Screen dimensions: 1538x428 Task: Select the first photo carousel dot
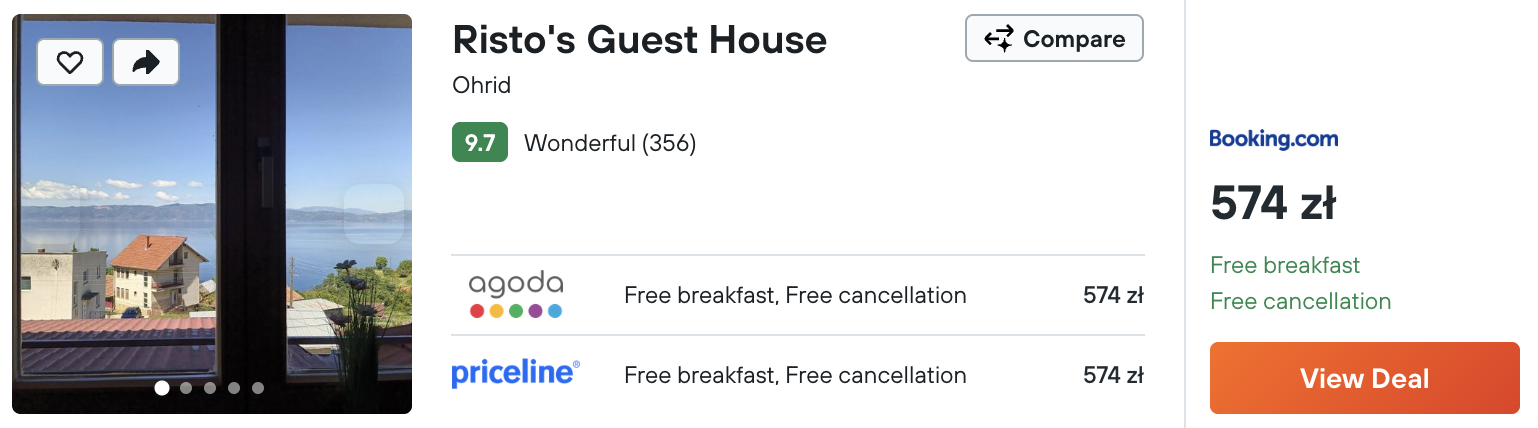tap(162, 388)
